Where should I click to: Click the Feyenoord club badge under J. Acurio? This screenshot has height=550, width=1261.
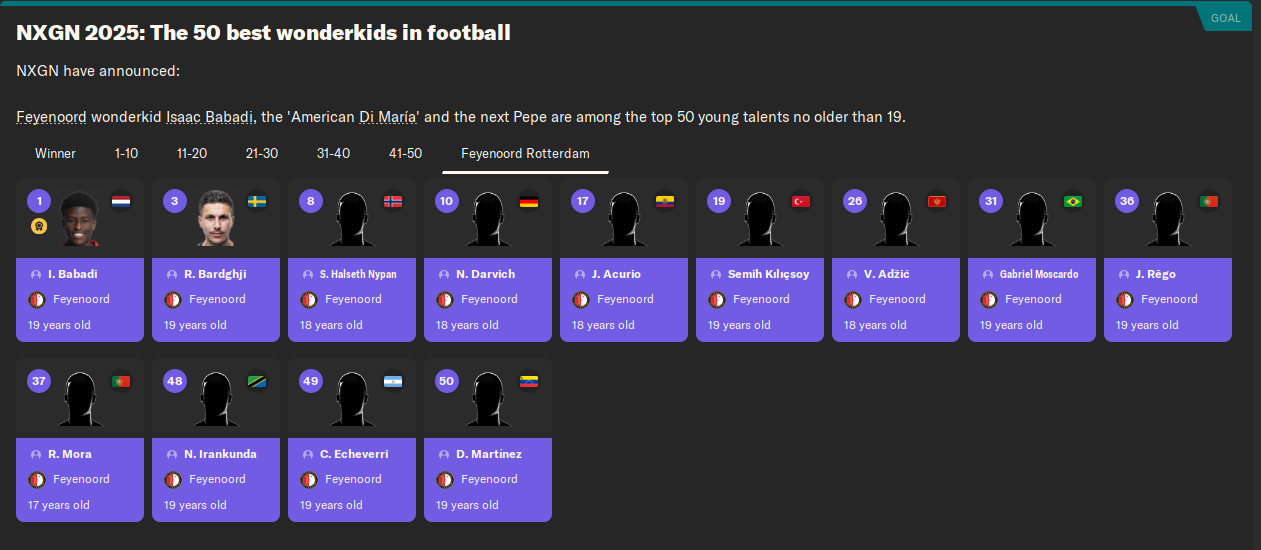[581, 299]
